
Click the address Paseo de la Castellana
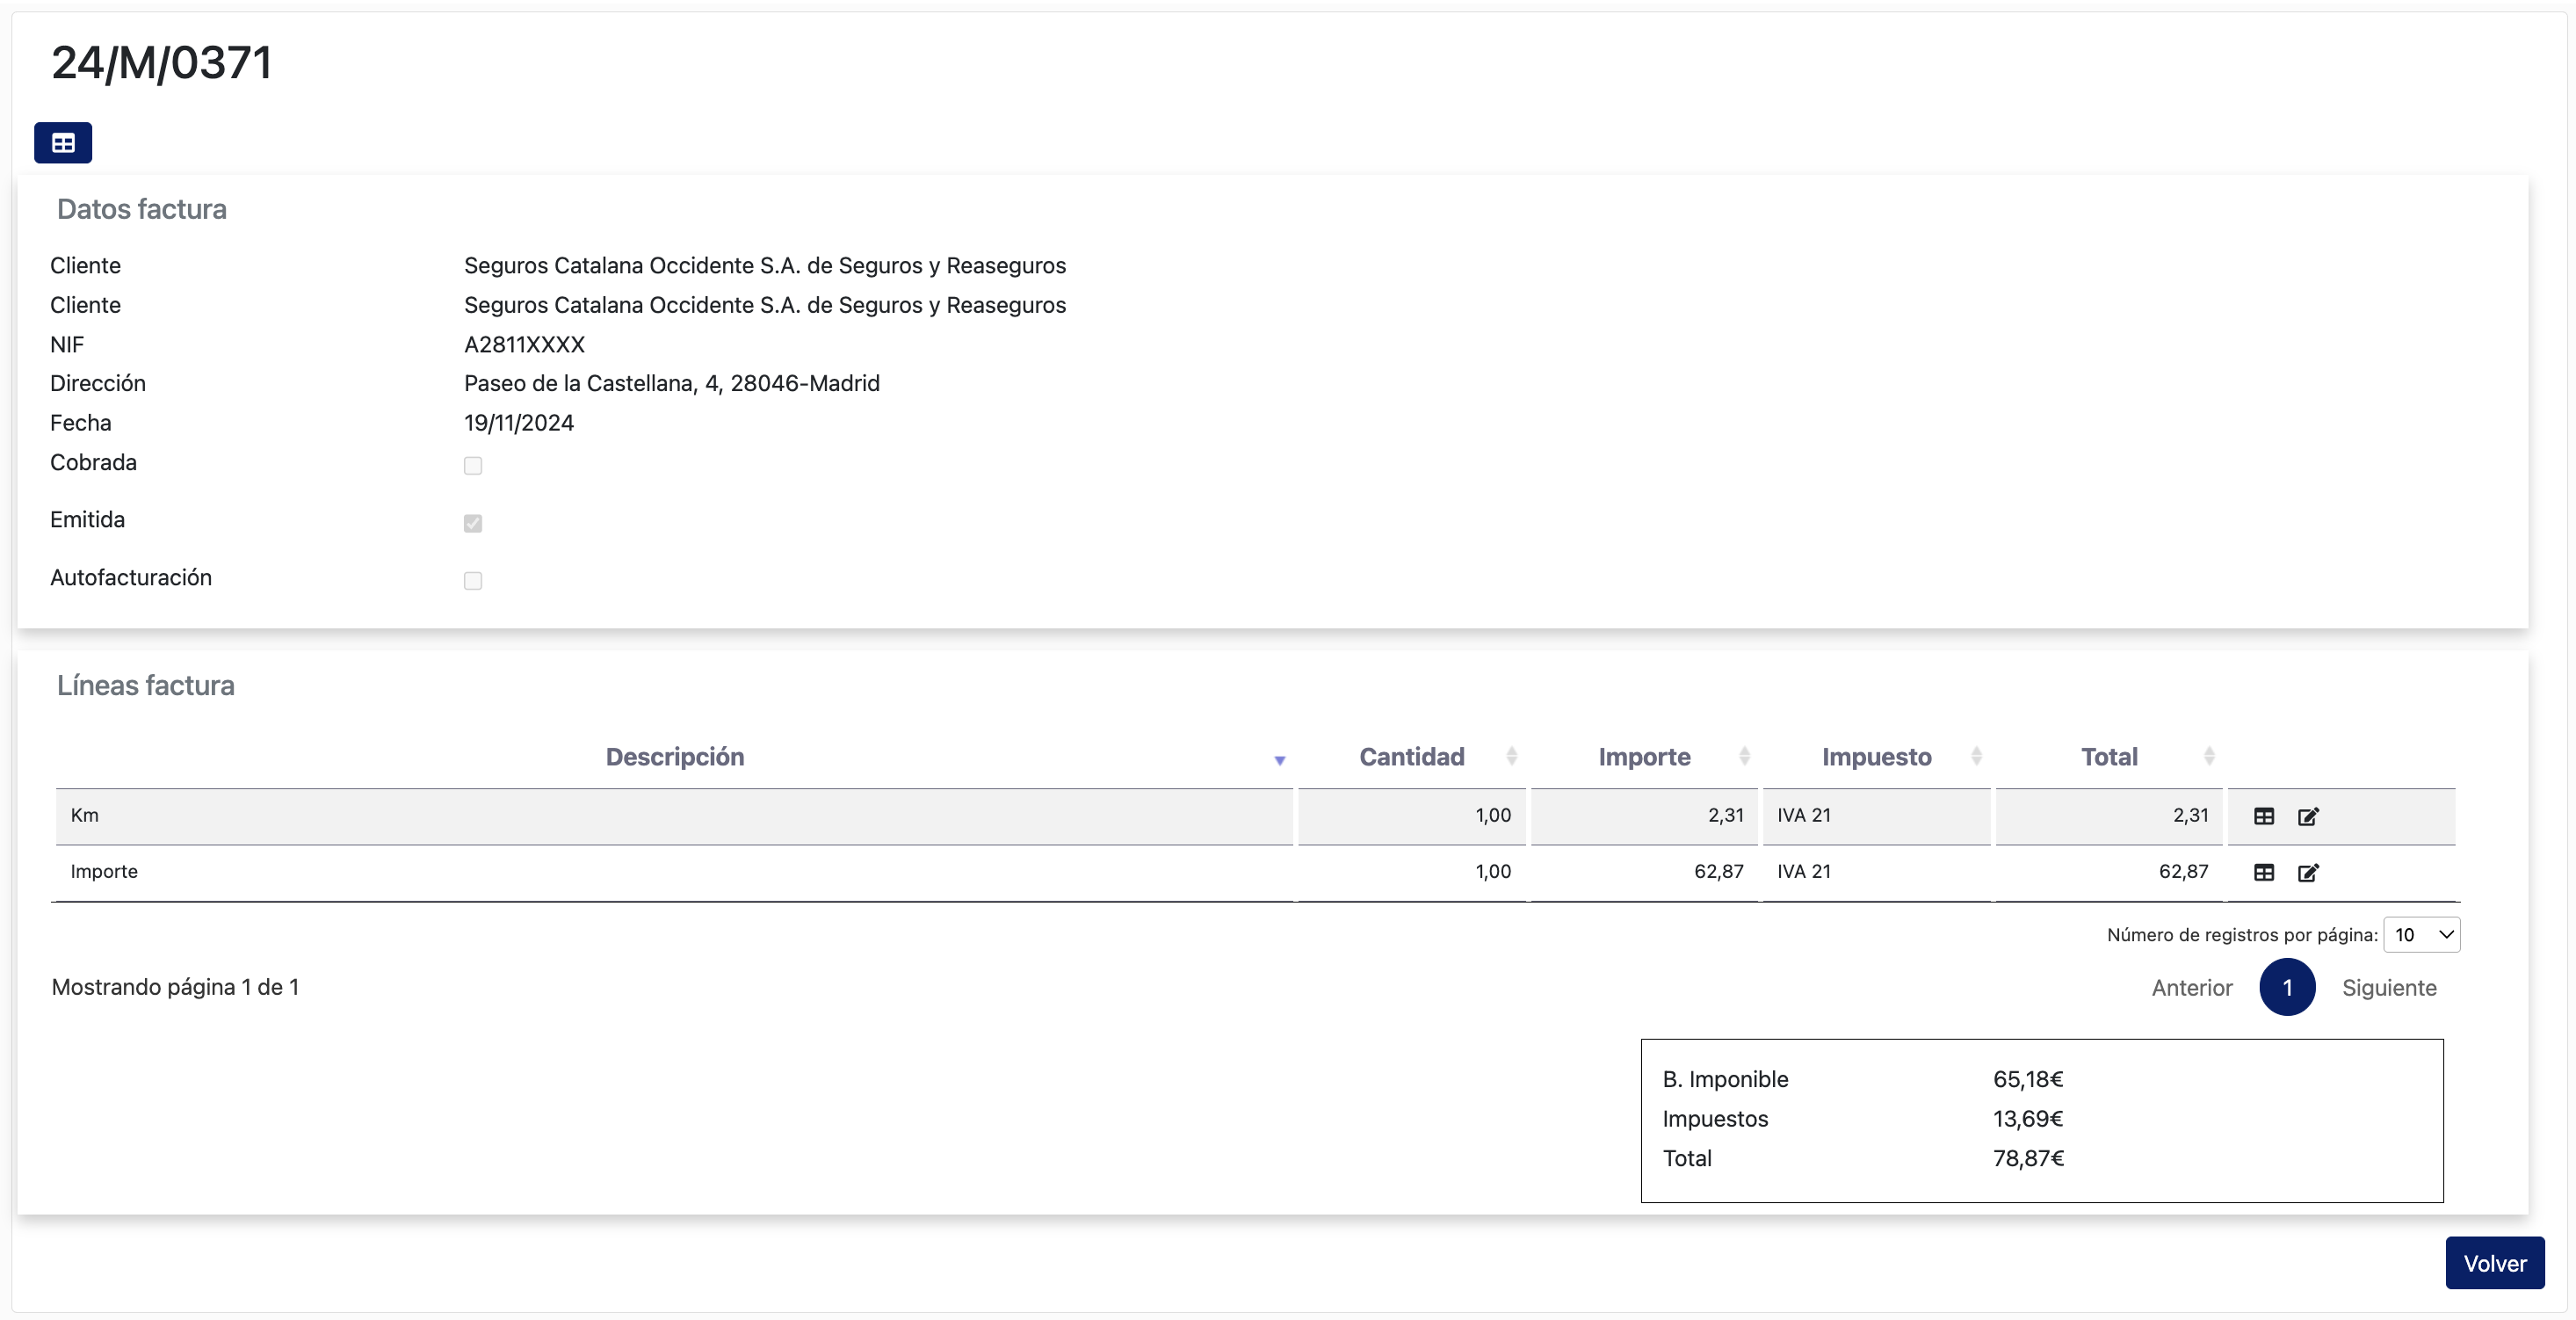[672, 384]
